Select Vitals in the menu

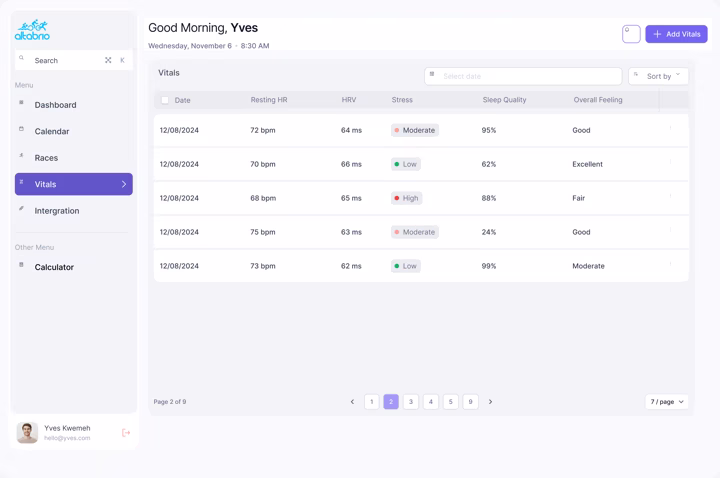pos(73,184)
